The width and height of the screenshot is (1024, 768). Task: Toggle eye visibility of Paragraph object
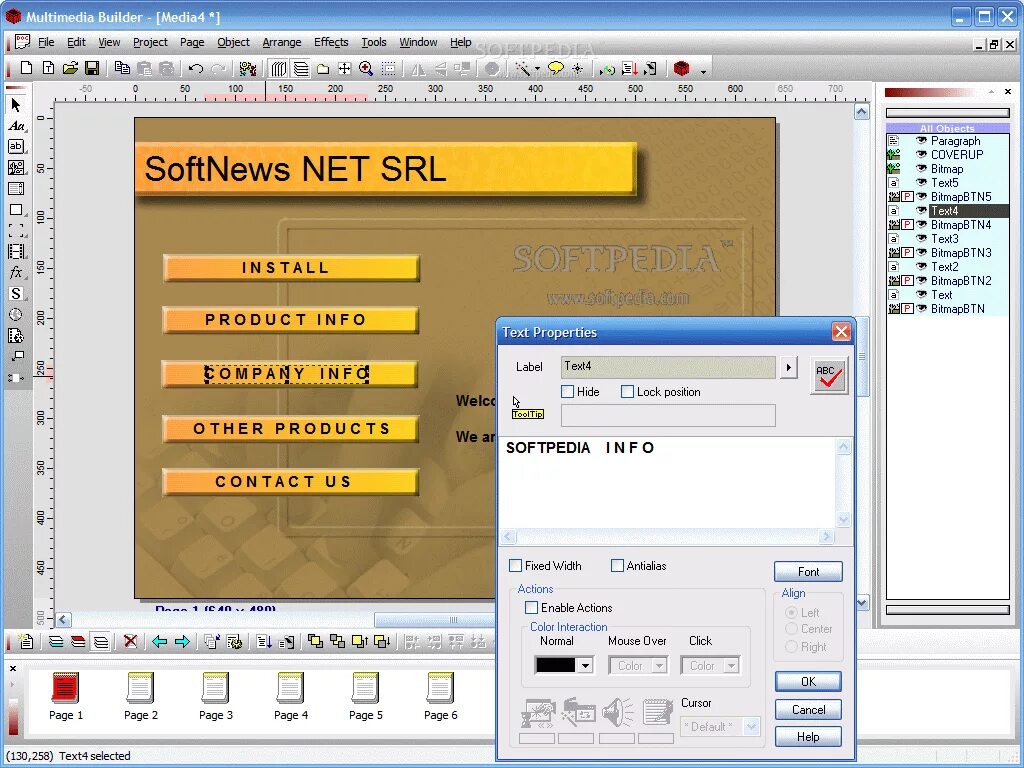[921, 140]
